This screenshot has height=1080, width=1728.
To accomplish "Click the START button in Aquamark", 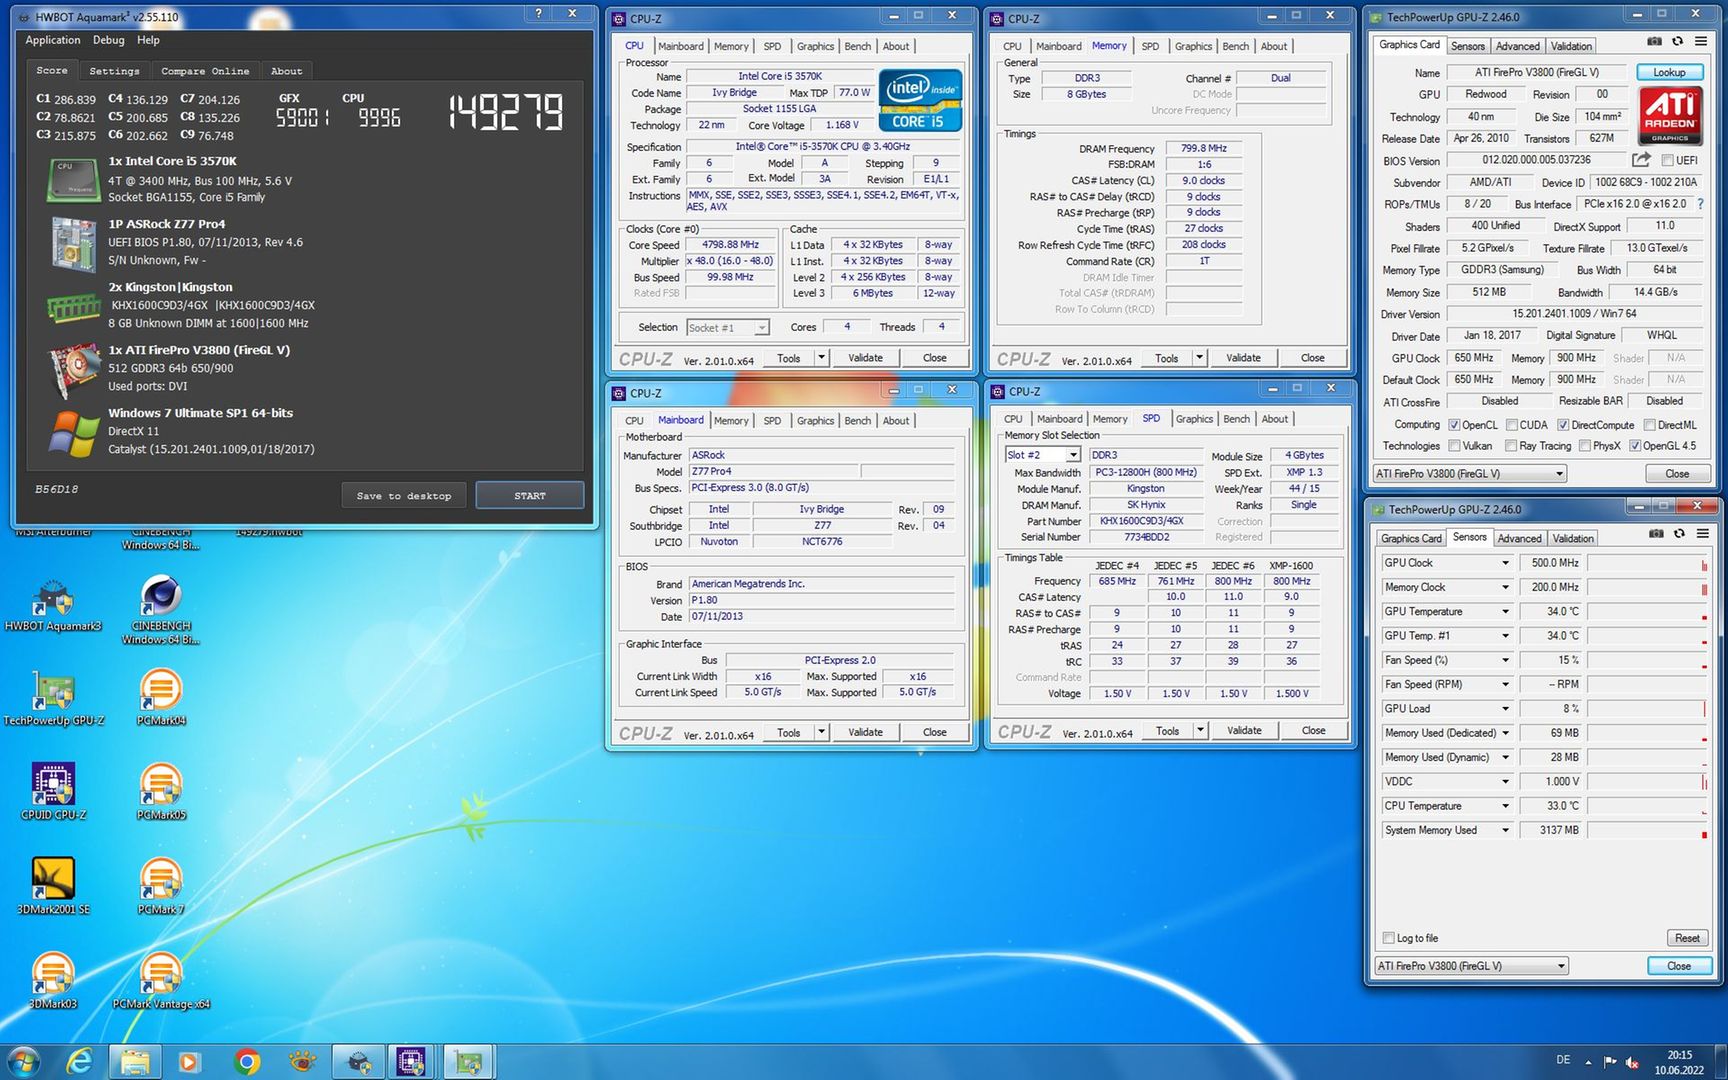I will [x=530, y=495].
